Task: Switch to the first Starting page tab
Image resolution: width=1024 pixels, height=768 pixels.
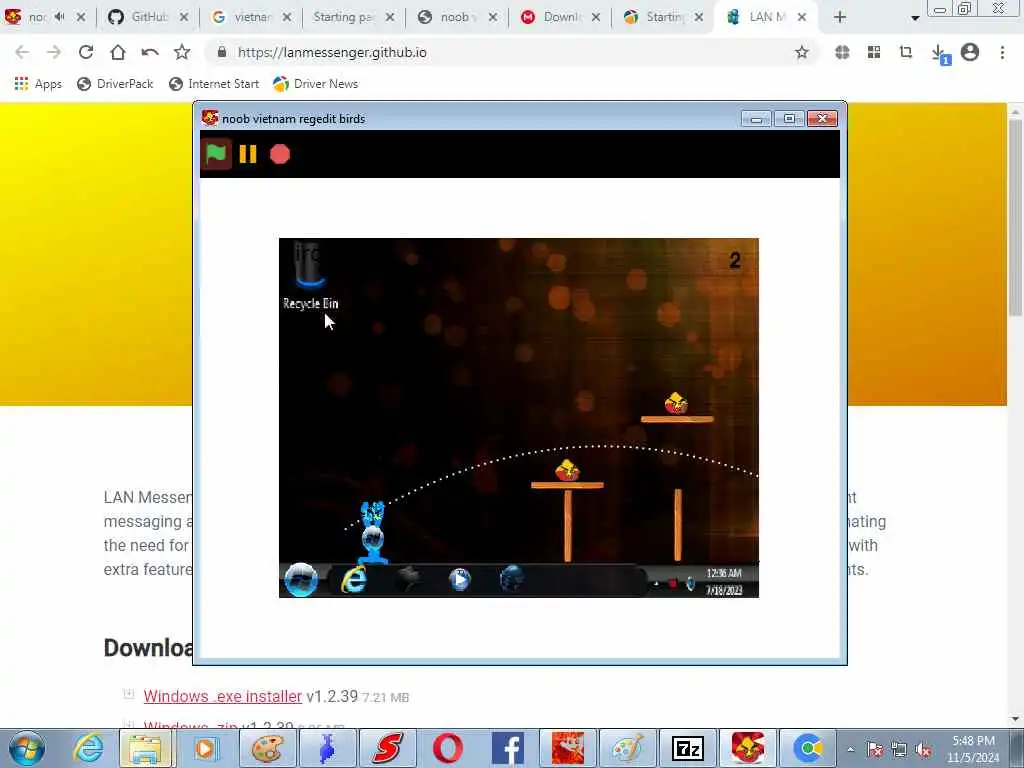Action: [x=354, y=17]
